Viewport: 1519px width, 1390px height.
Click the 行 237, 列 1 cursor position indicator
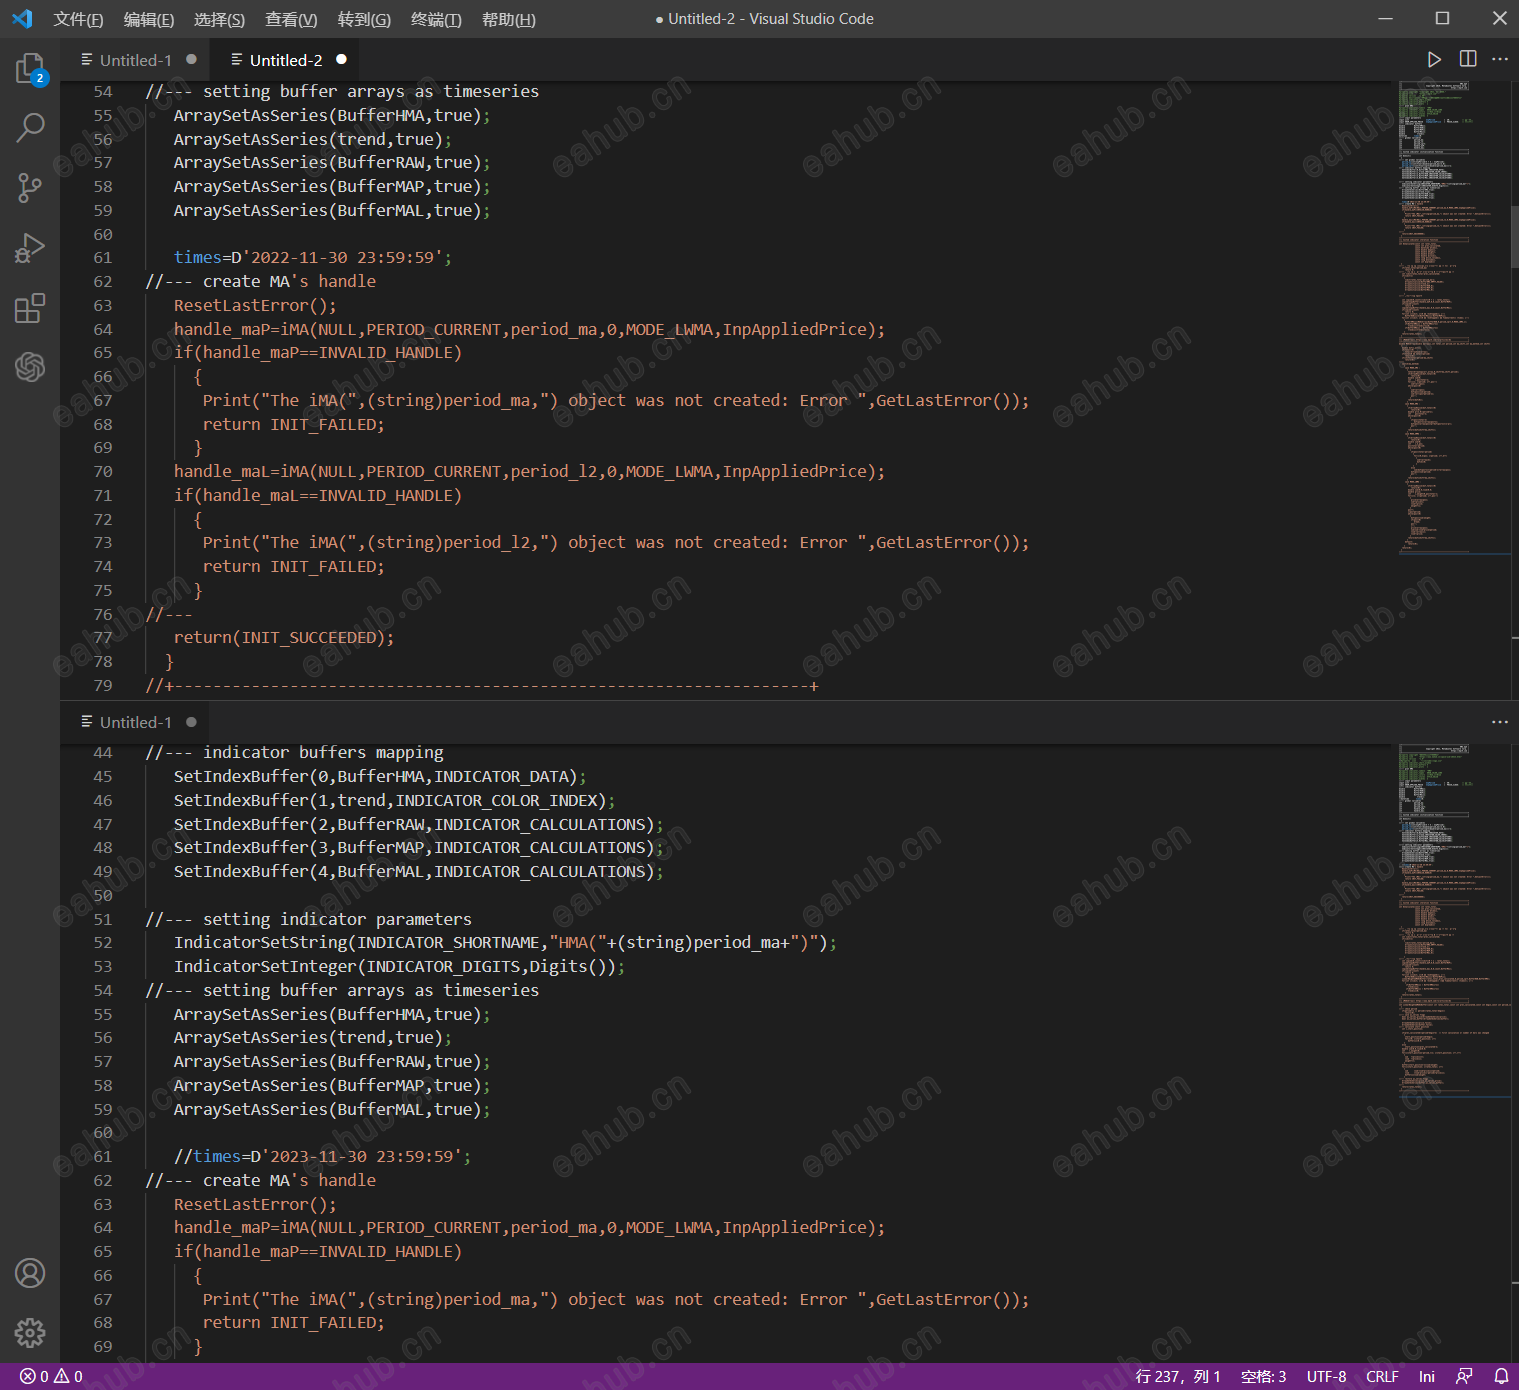click(1177, 1377)
